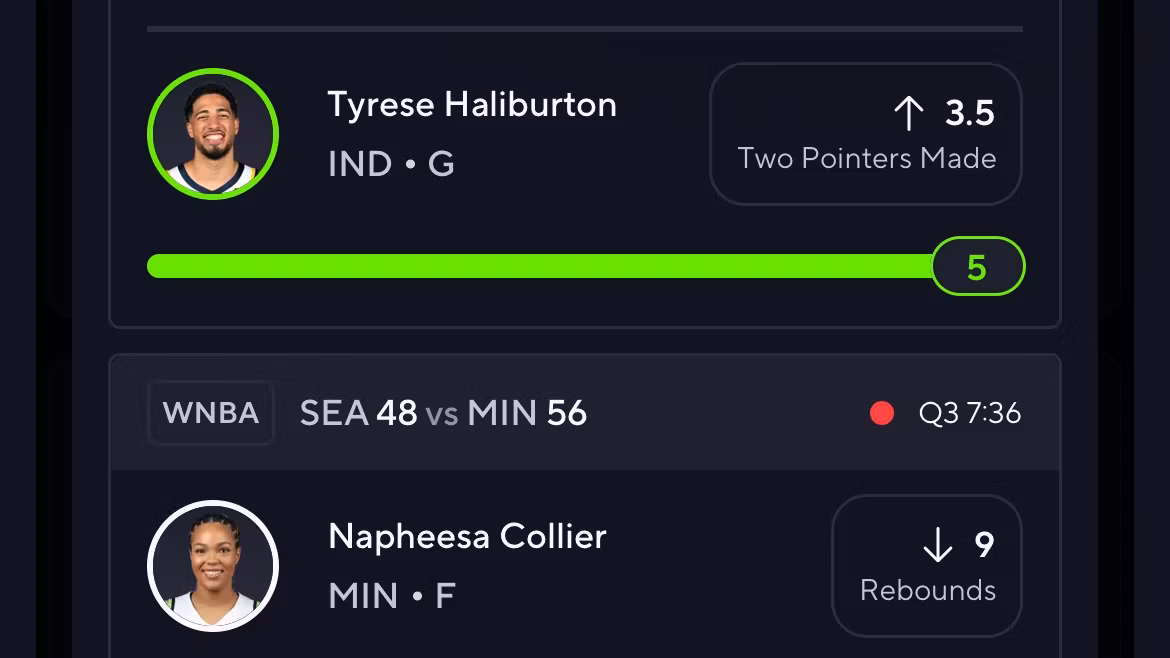Tap the SEA 48 team score
This screenshot has height=658, width=1170.
pos(358,413)
